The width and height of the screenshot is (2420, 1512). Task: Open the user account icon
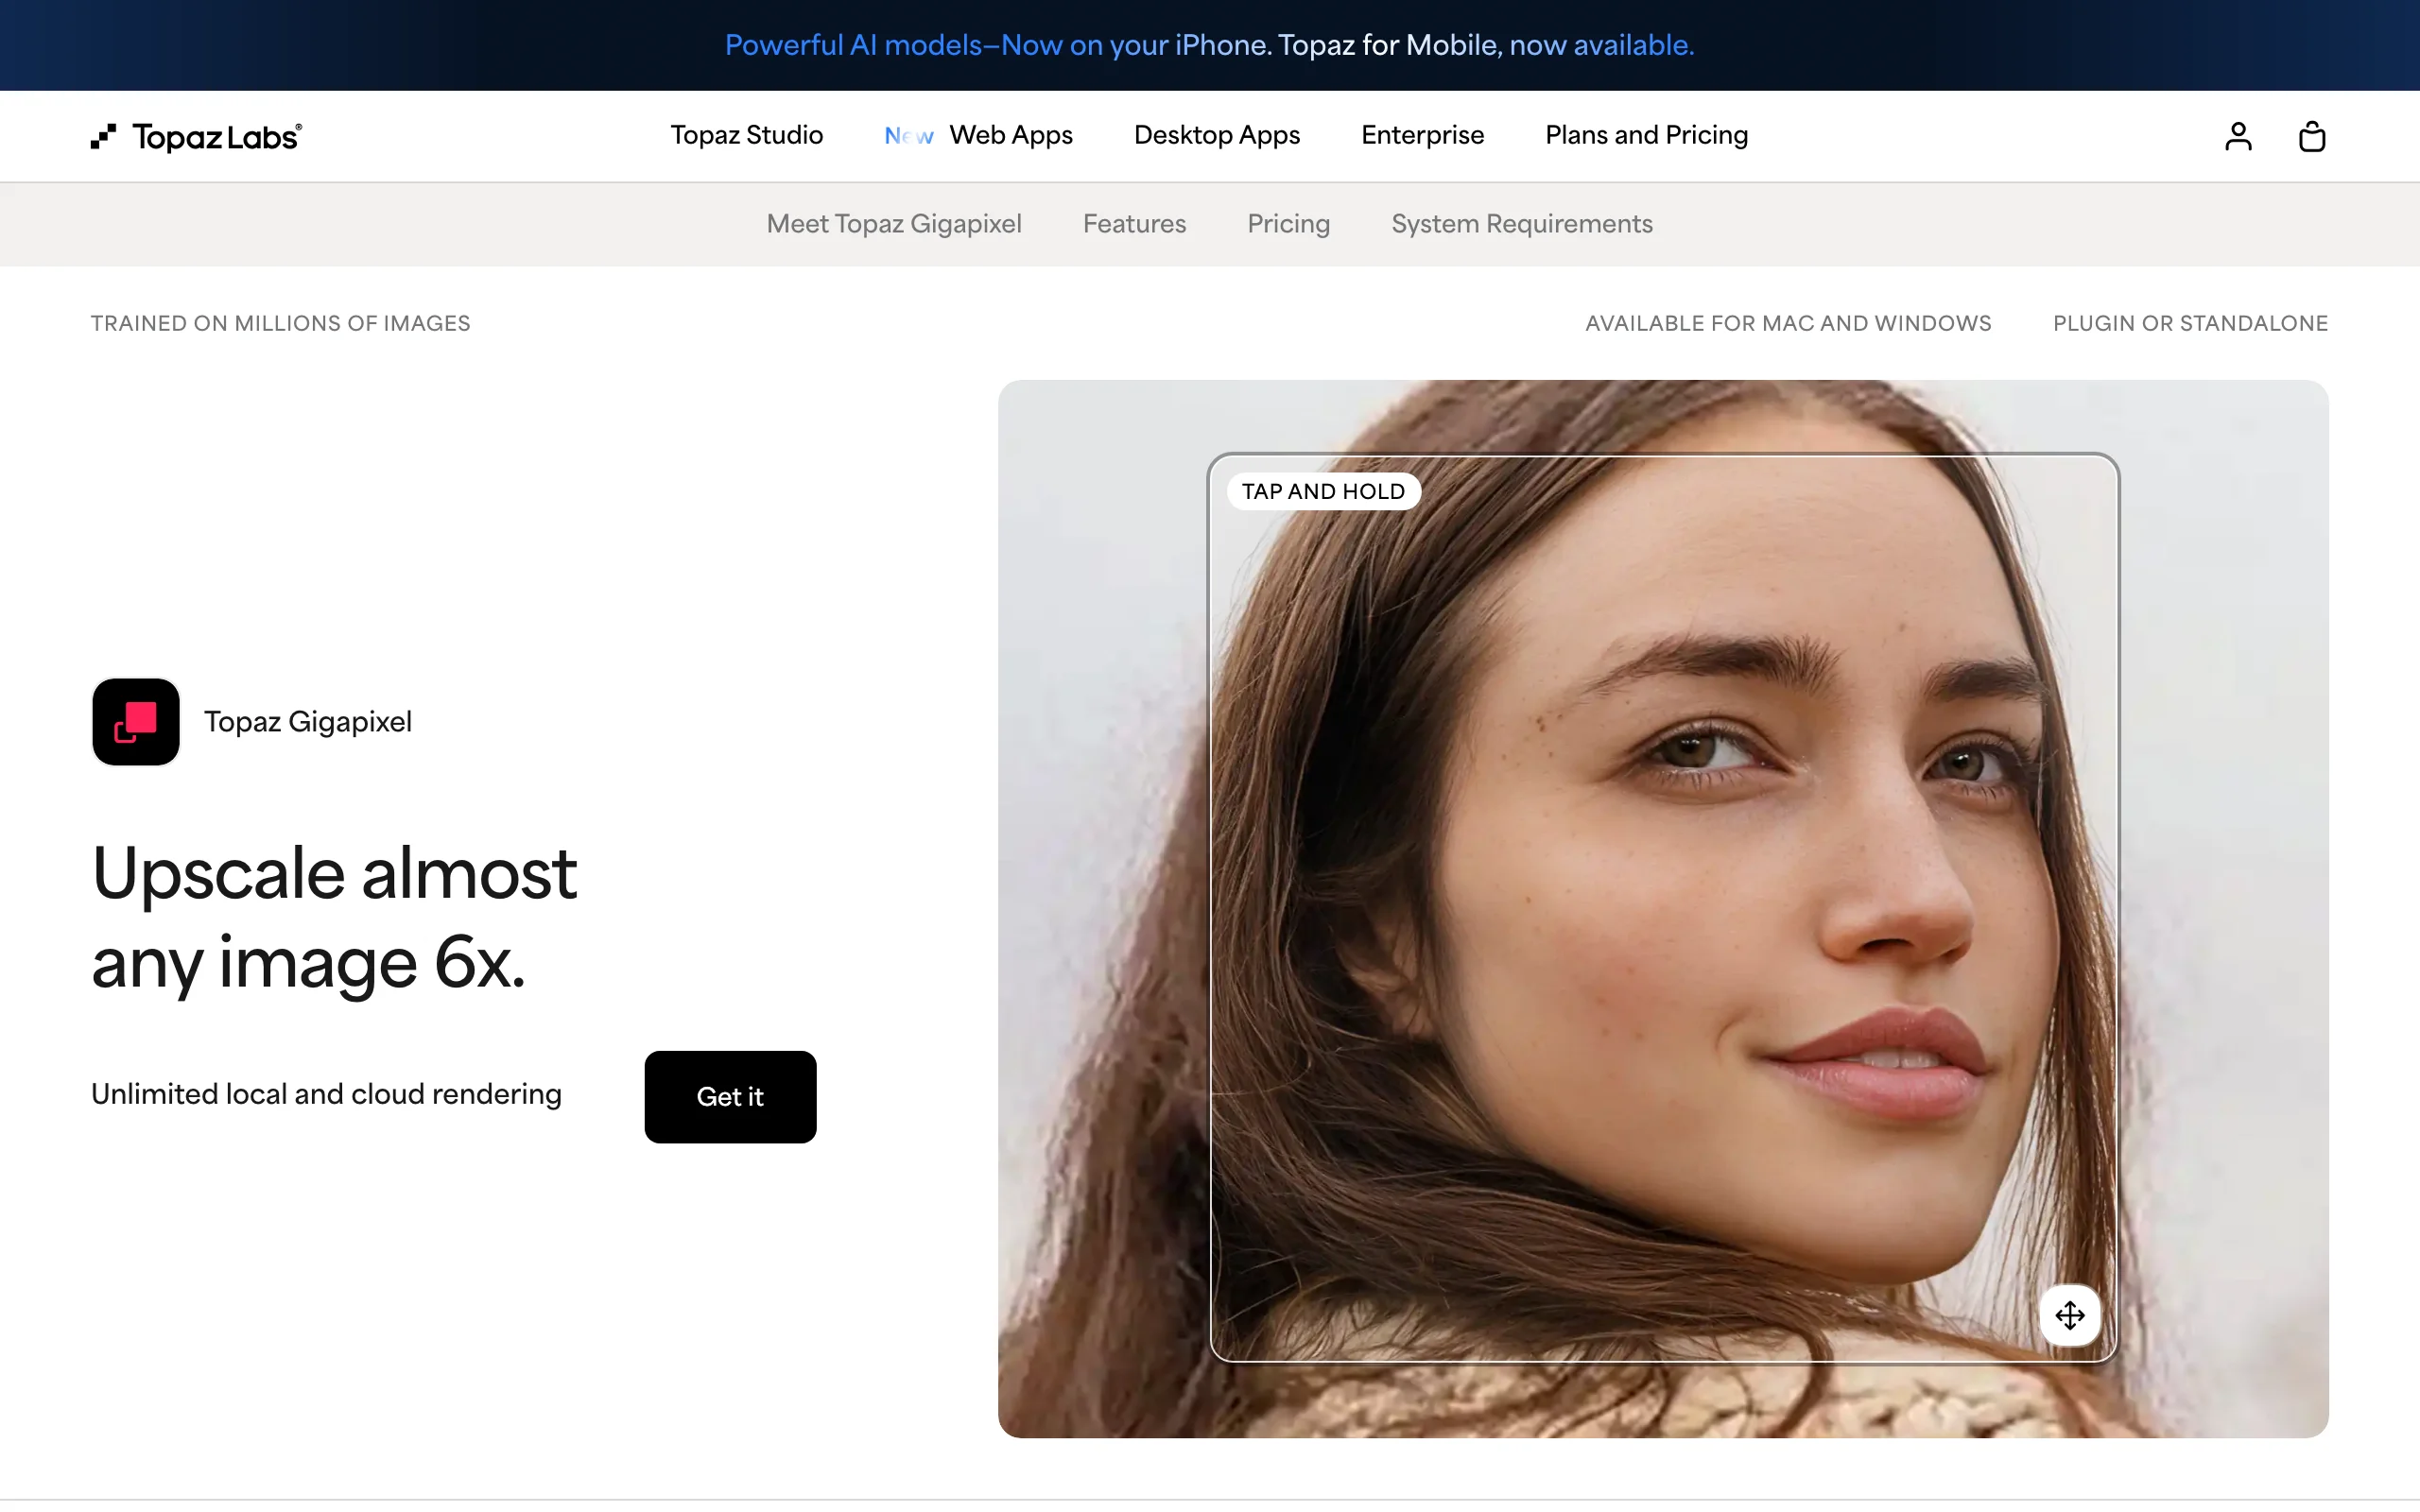tap(2238, 136)
